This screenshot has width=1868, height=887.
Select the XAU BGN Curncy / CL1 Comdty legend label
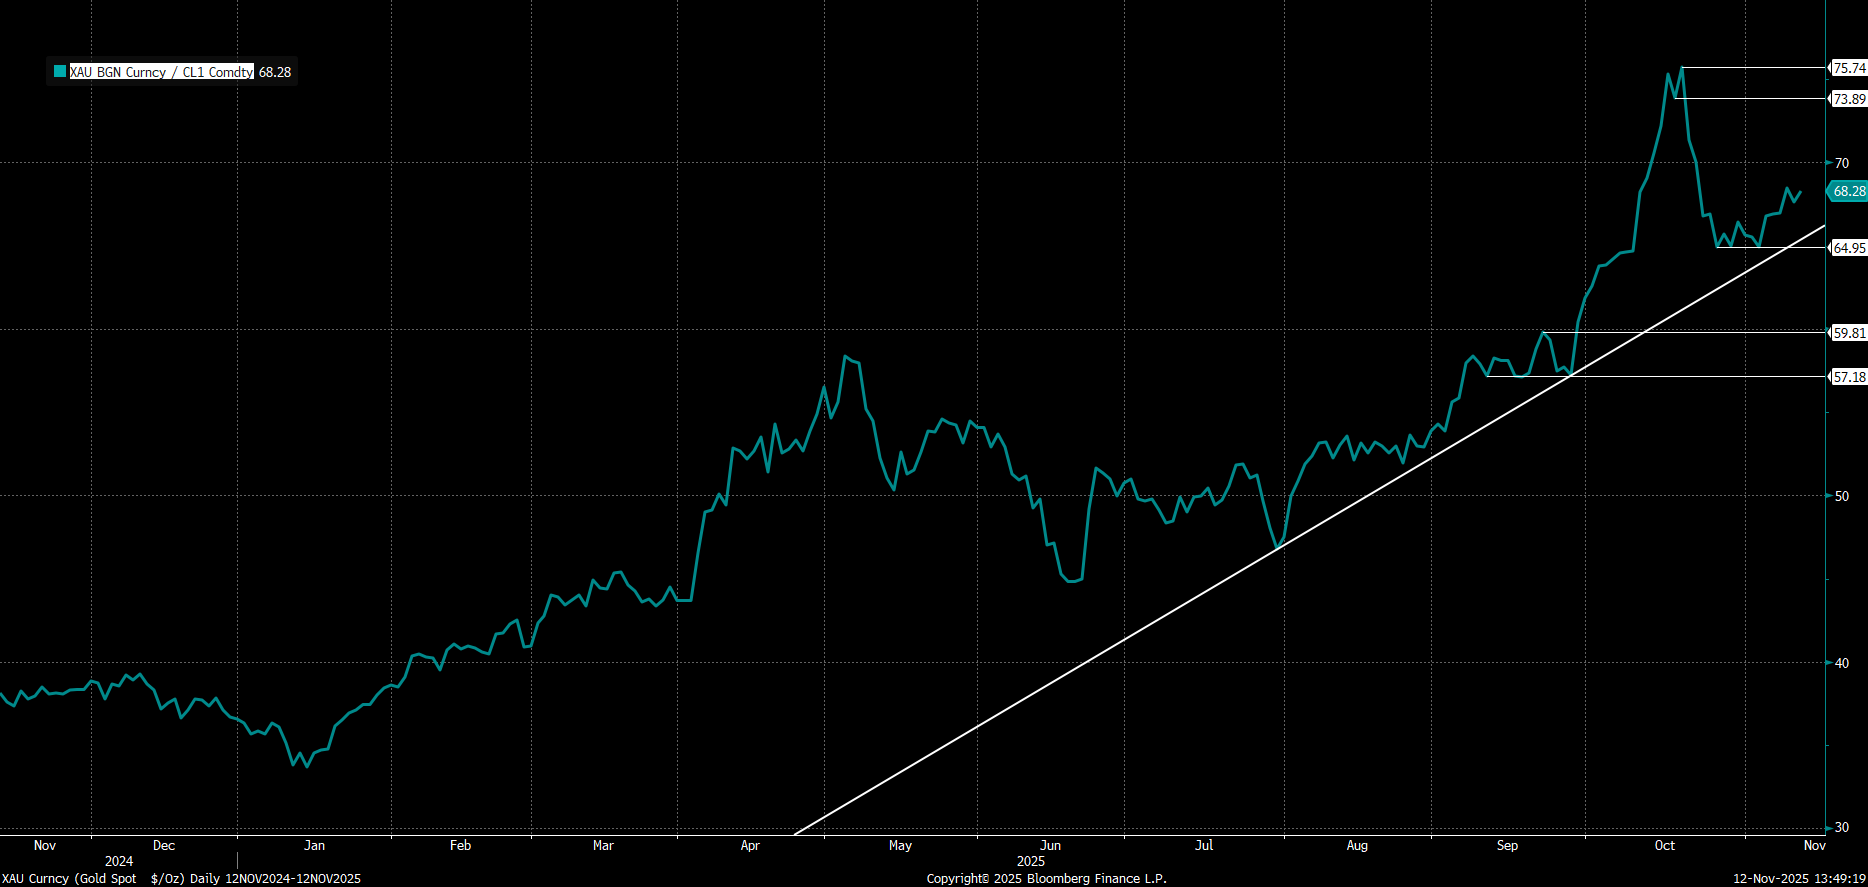(x=161, y=72)
